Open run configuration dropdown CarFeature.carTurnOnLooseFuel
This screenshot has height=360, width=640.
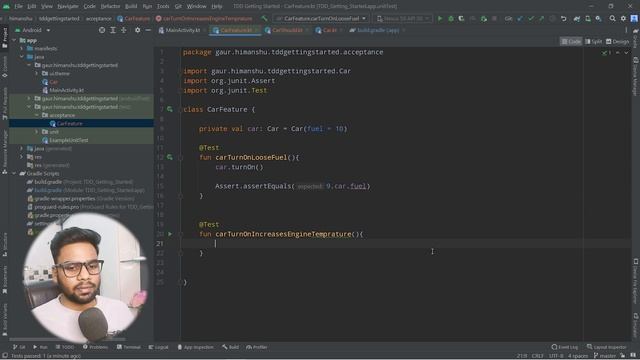[321, 18]
